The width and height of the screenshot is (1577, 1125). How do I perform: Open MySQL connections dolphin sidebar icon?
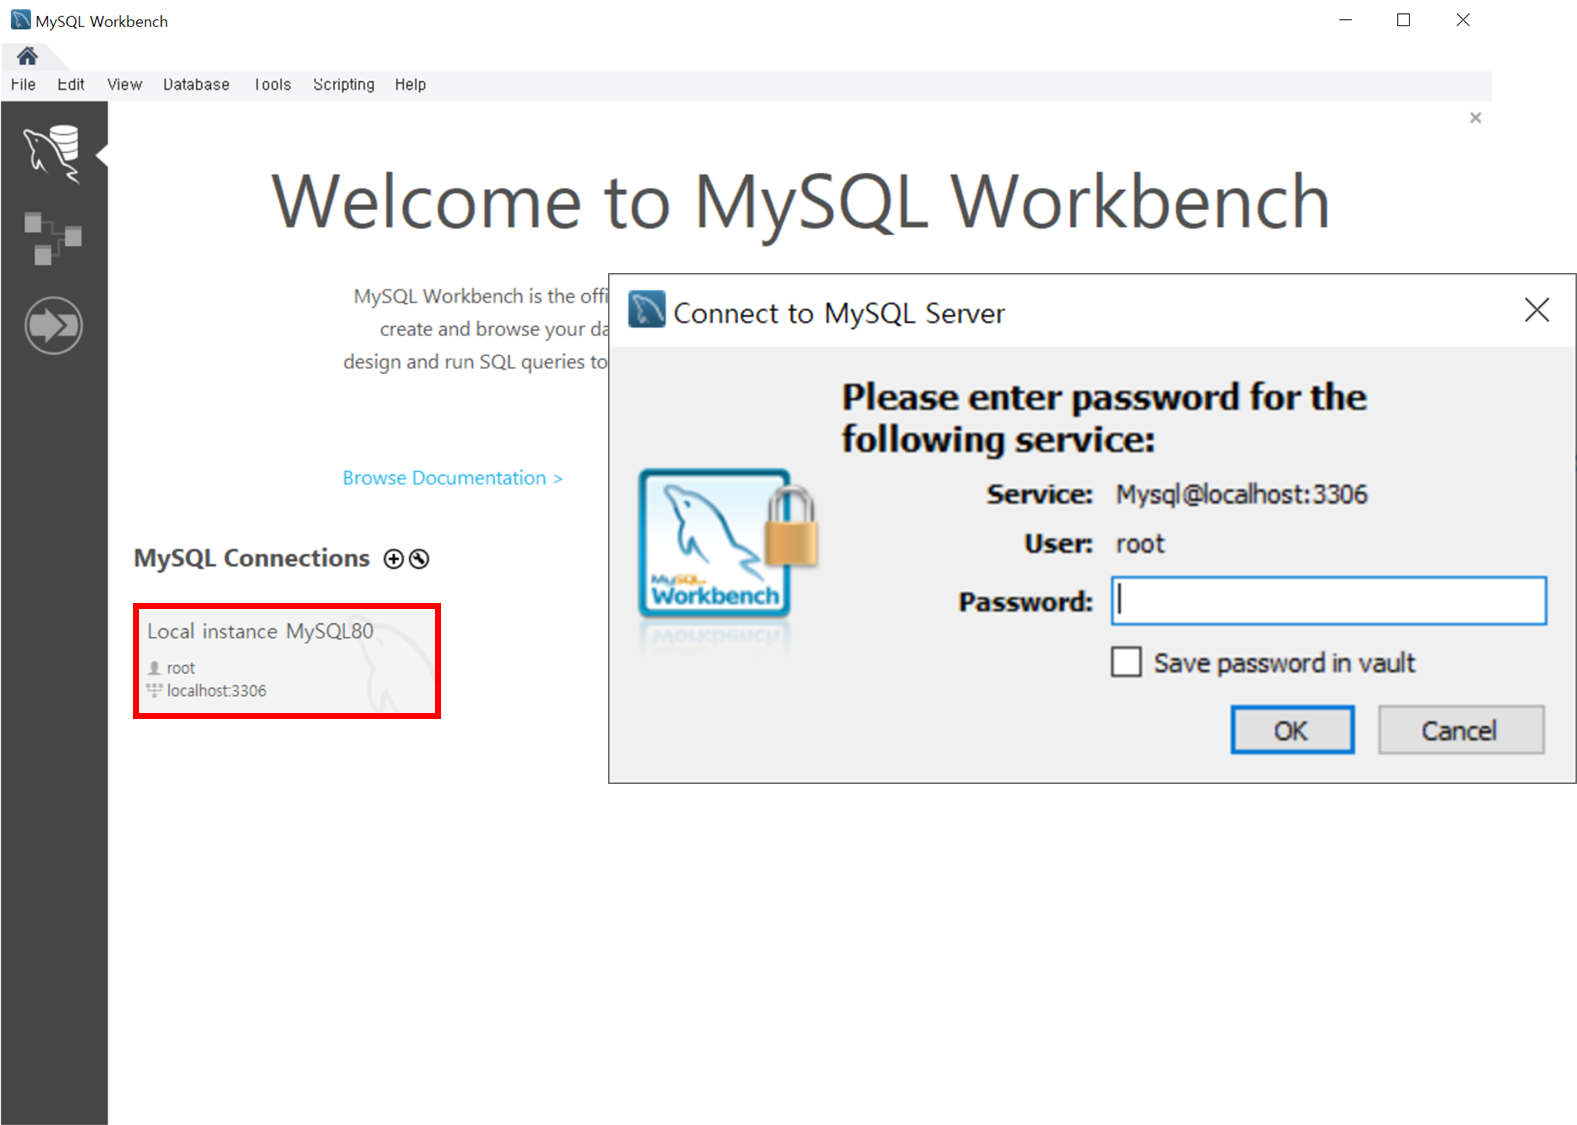tap(52, 153)
